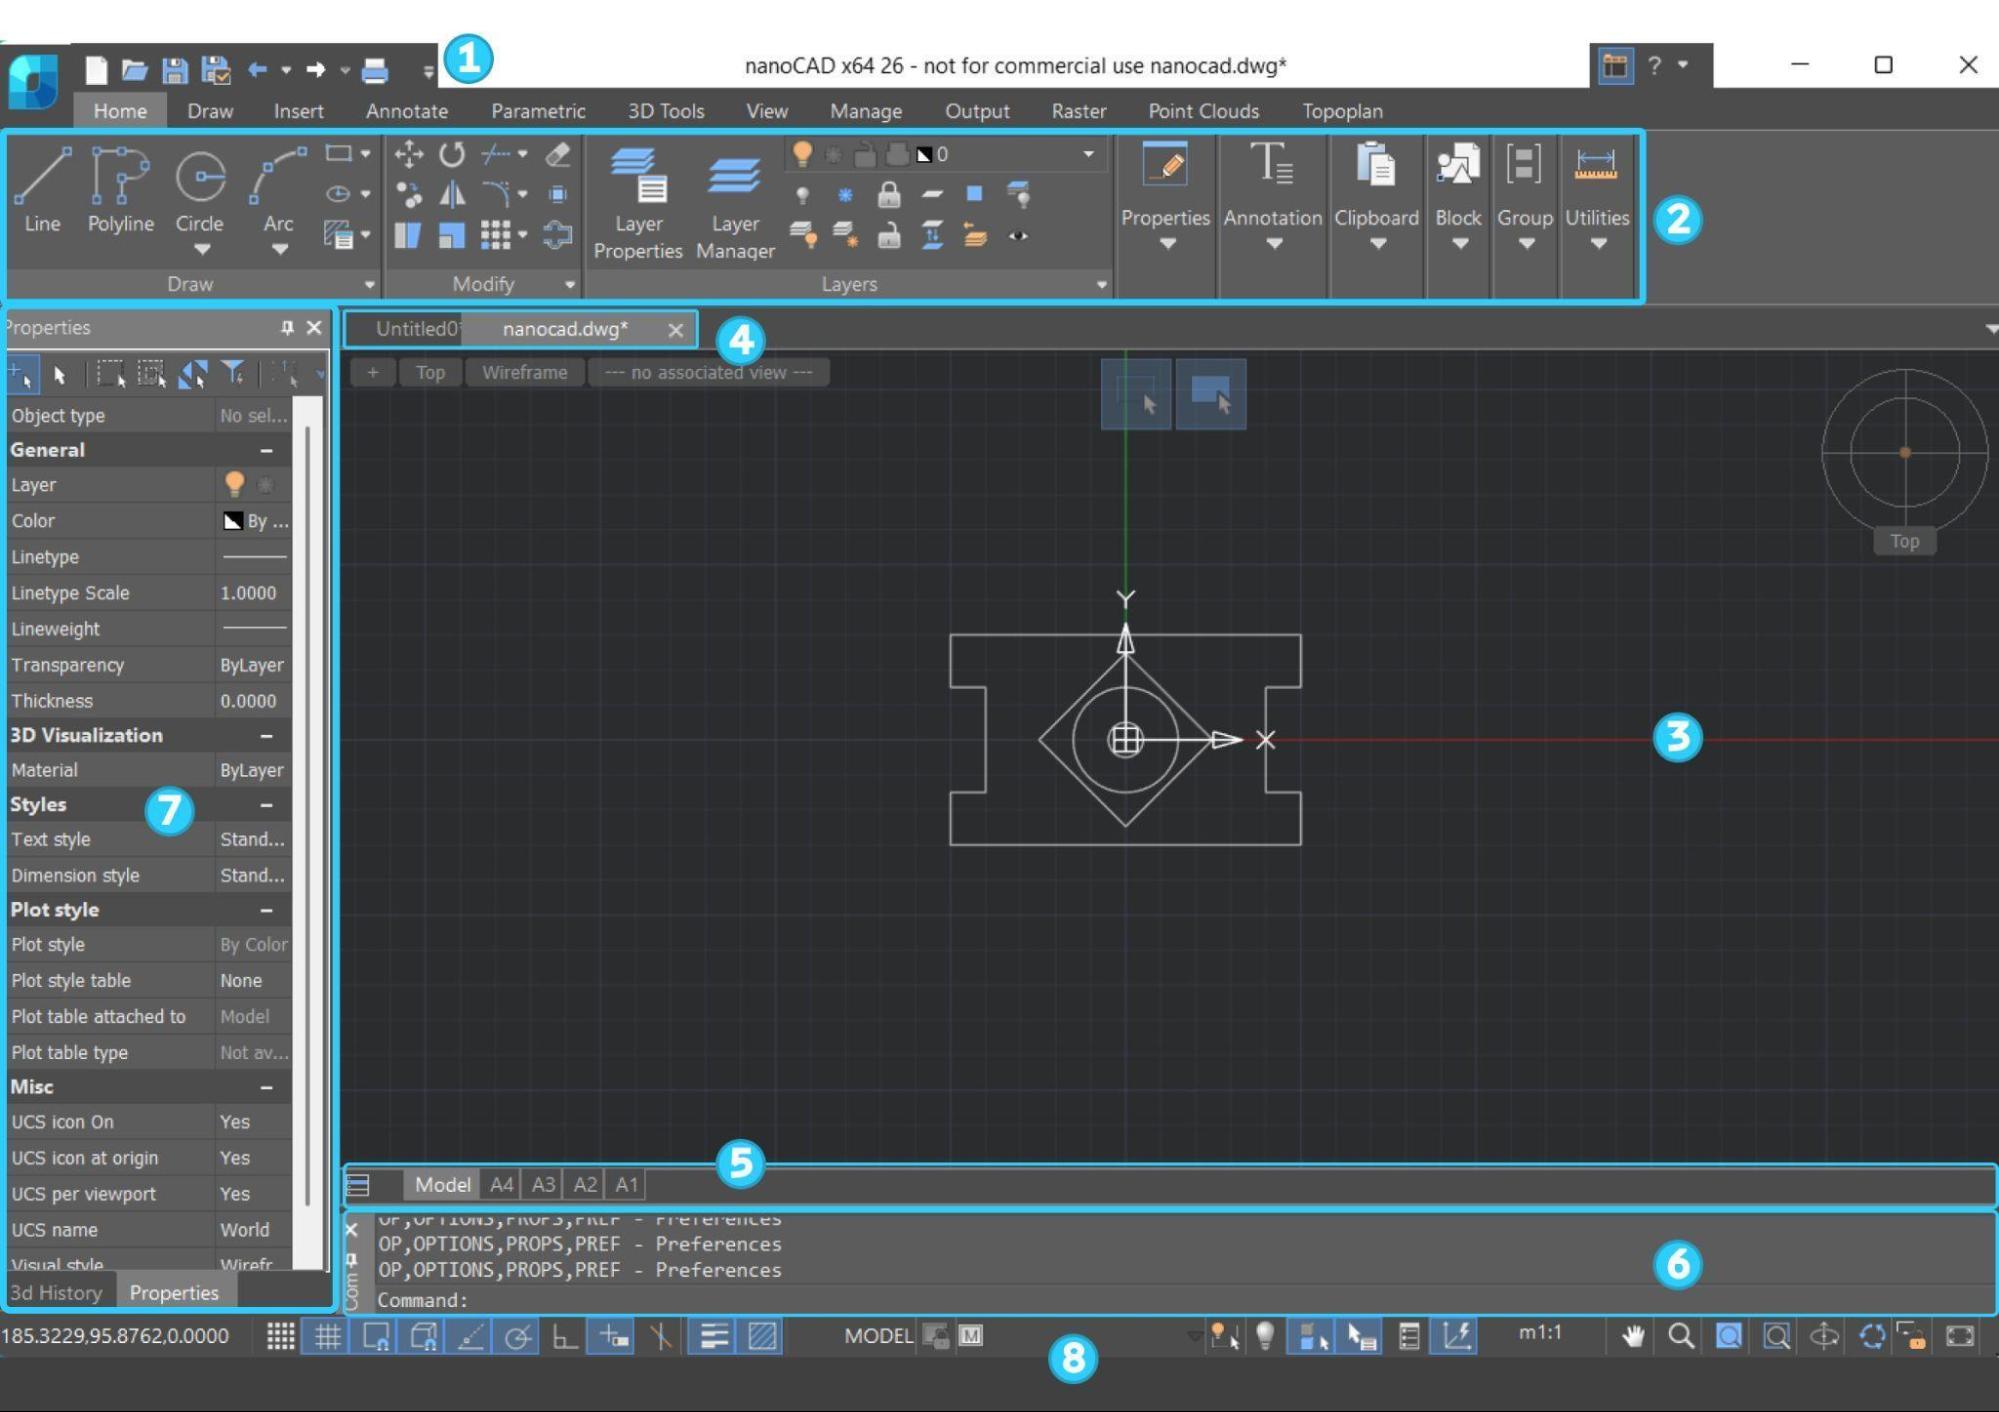Click the Erase tool icon
This screenshot has width=1999, height=1412.
click(558, 154)
